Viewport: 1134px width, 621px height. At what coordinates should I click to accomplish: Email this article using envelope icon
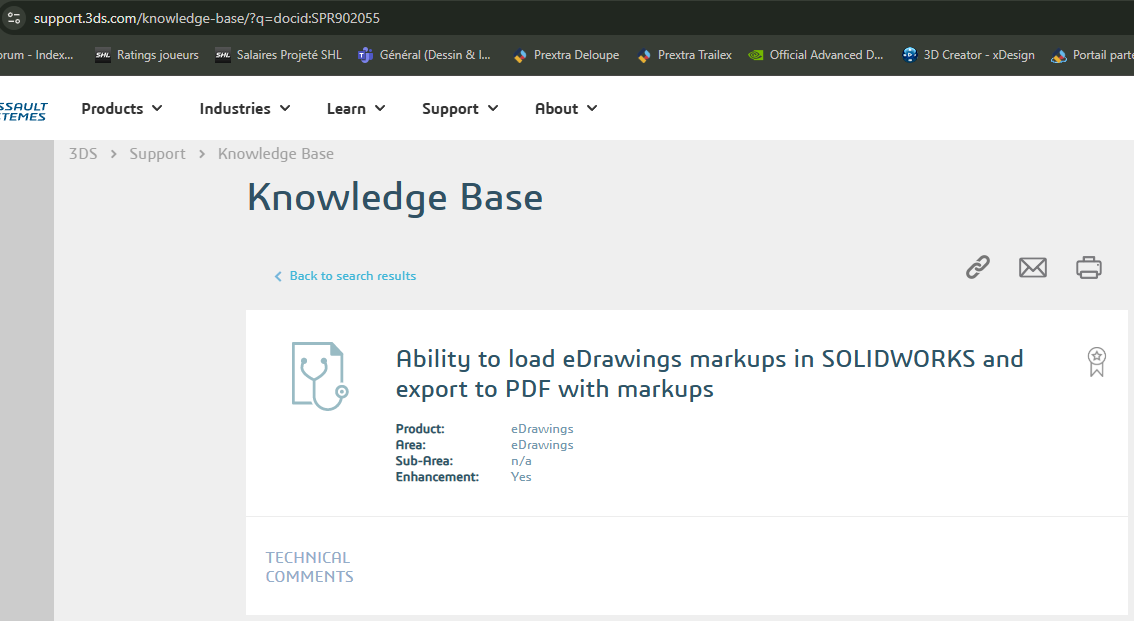point(1033,267)
